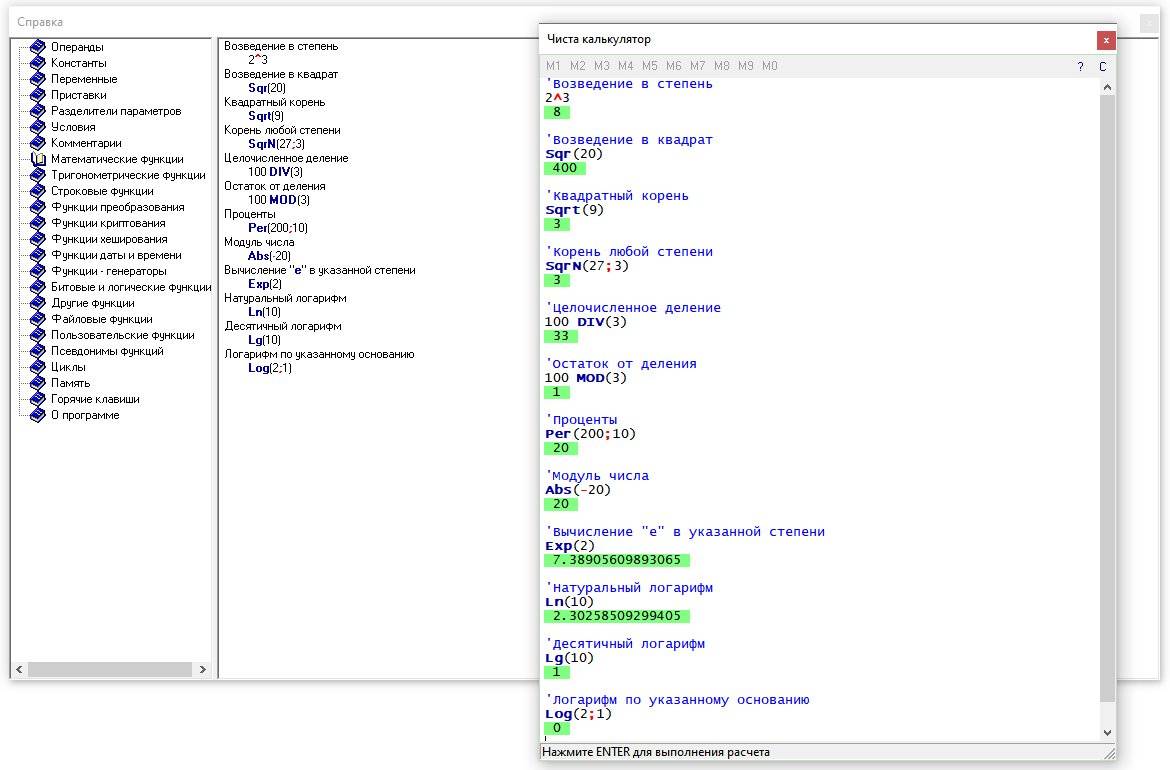The height and width of the screenshot is (770, 1170).
Task: Click the book icon beside Другие функции
Action: pos(38,303)
